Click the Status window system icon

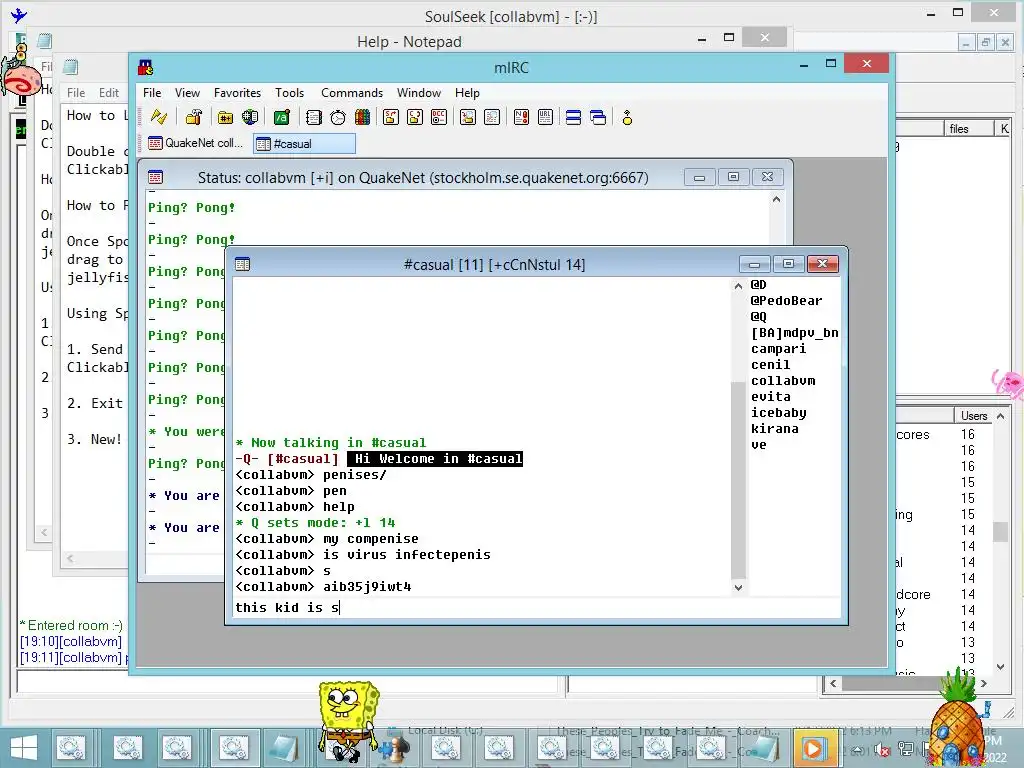click(155, 177)
